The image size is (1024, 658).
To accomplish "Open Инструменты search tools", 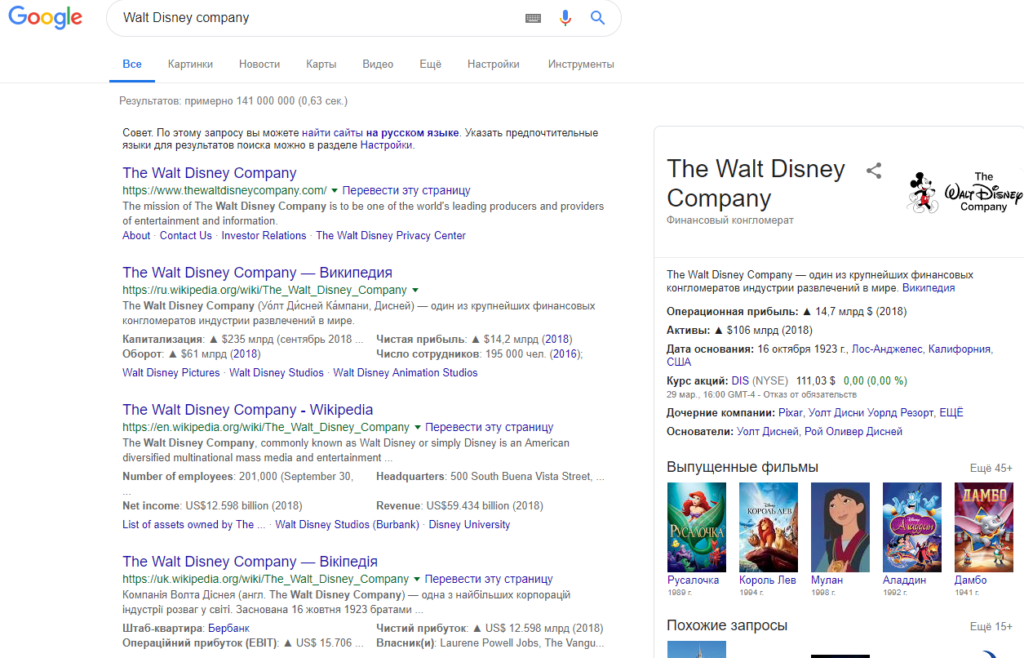I will click(x=581, y=64).
